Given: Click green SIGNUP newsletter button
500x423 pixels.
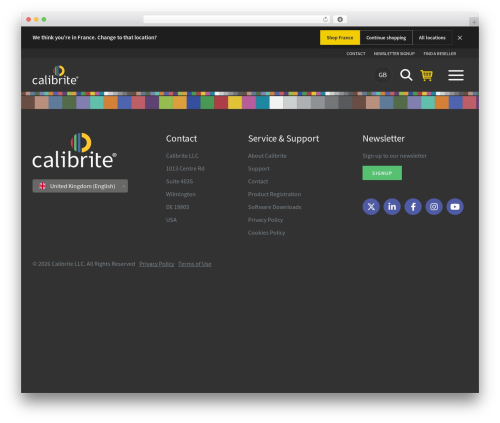Looking at the screenshot, I should [382, 173].
